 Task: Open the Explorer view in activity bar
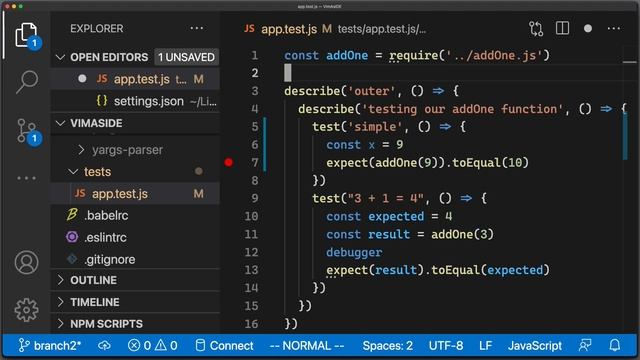pos(27,36)
